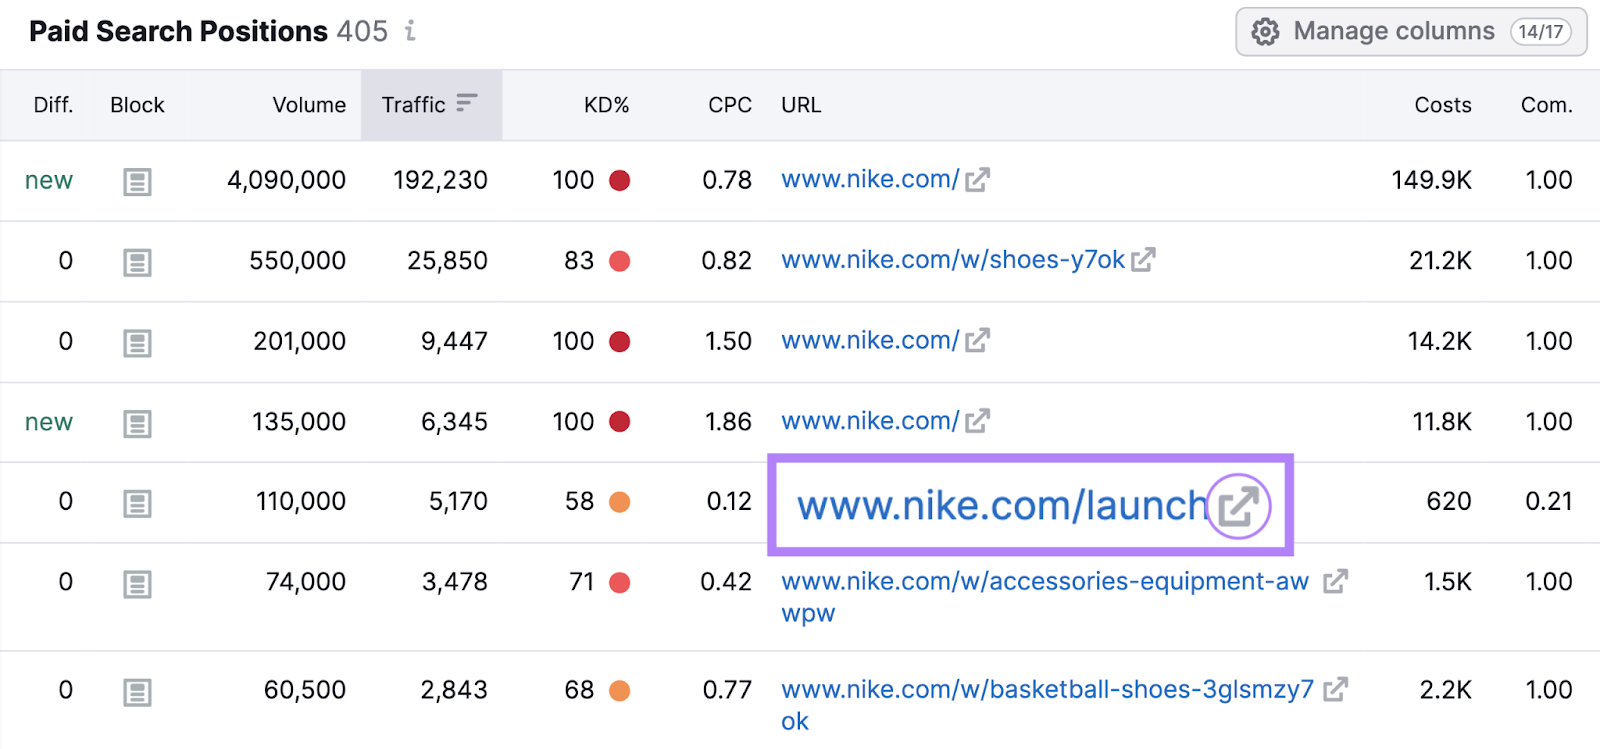Open block icon in 60,500 volume row
The height and width of the screenshot is (749, 1600).
click(x=137, y=692)
